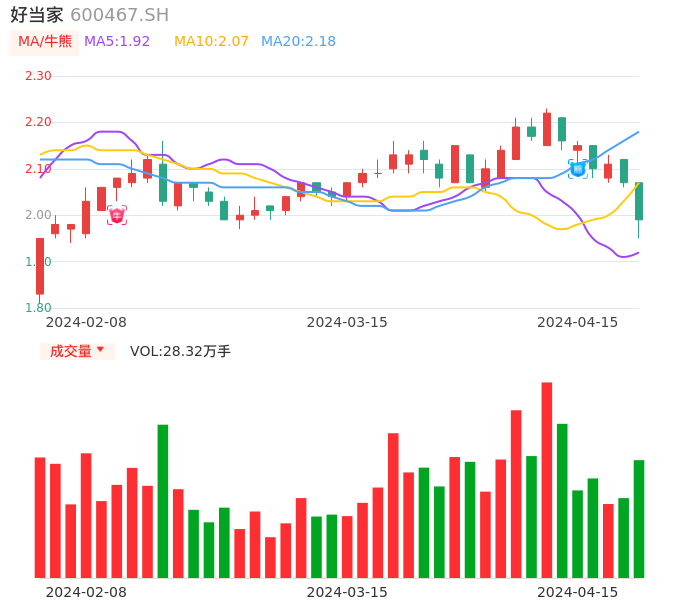Image resolution: width=686 pixels, height=606 pixels.
Task: Click the stock name 好当家
Action: (x=37, y=15)
